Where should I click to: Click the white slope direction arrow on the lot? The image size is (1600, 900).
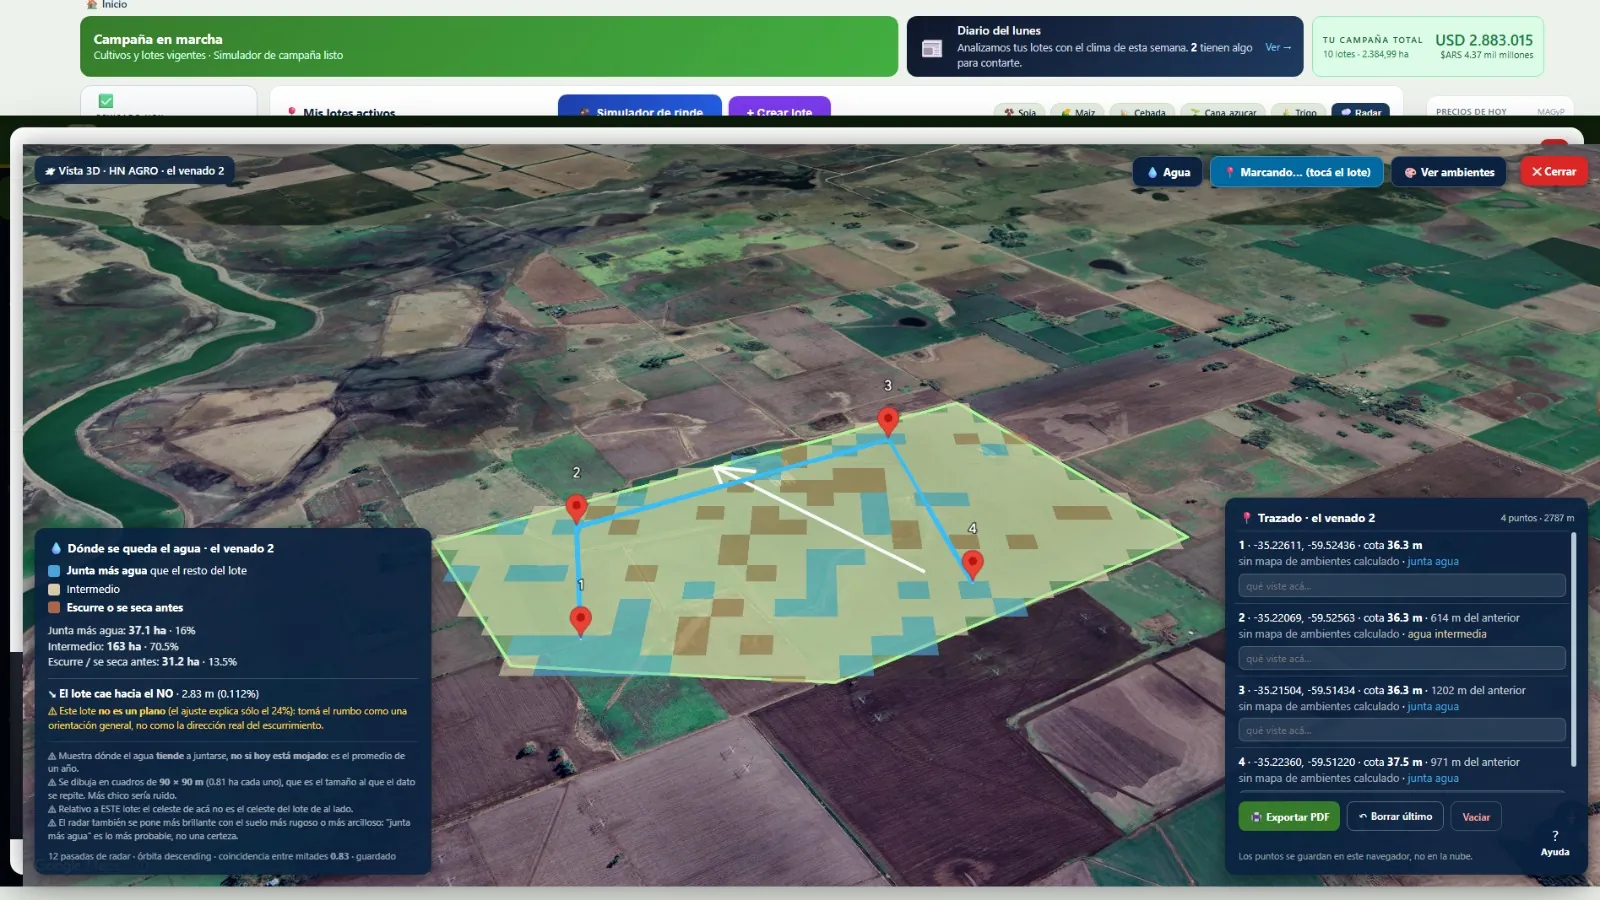pos(819,518)
